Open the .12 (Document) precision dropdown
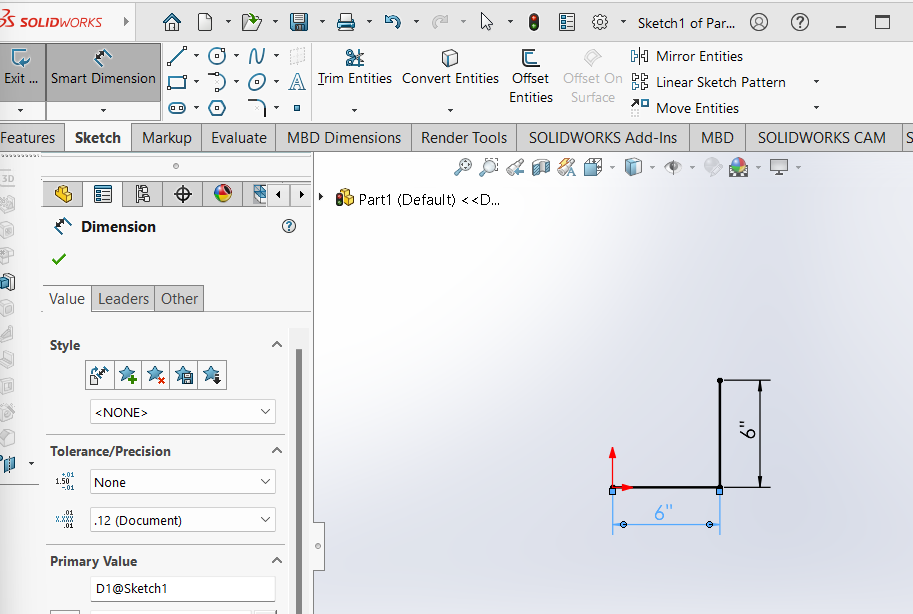The image size is (913, 614). point(183,520)
